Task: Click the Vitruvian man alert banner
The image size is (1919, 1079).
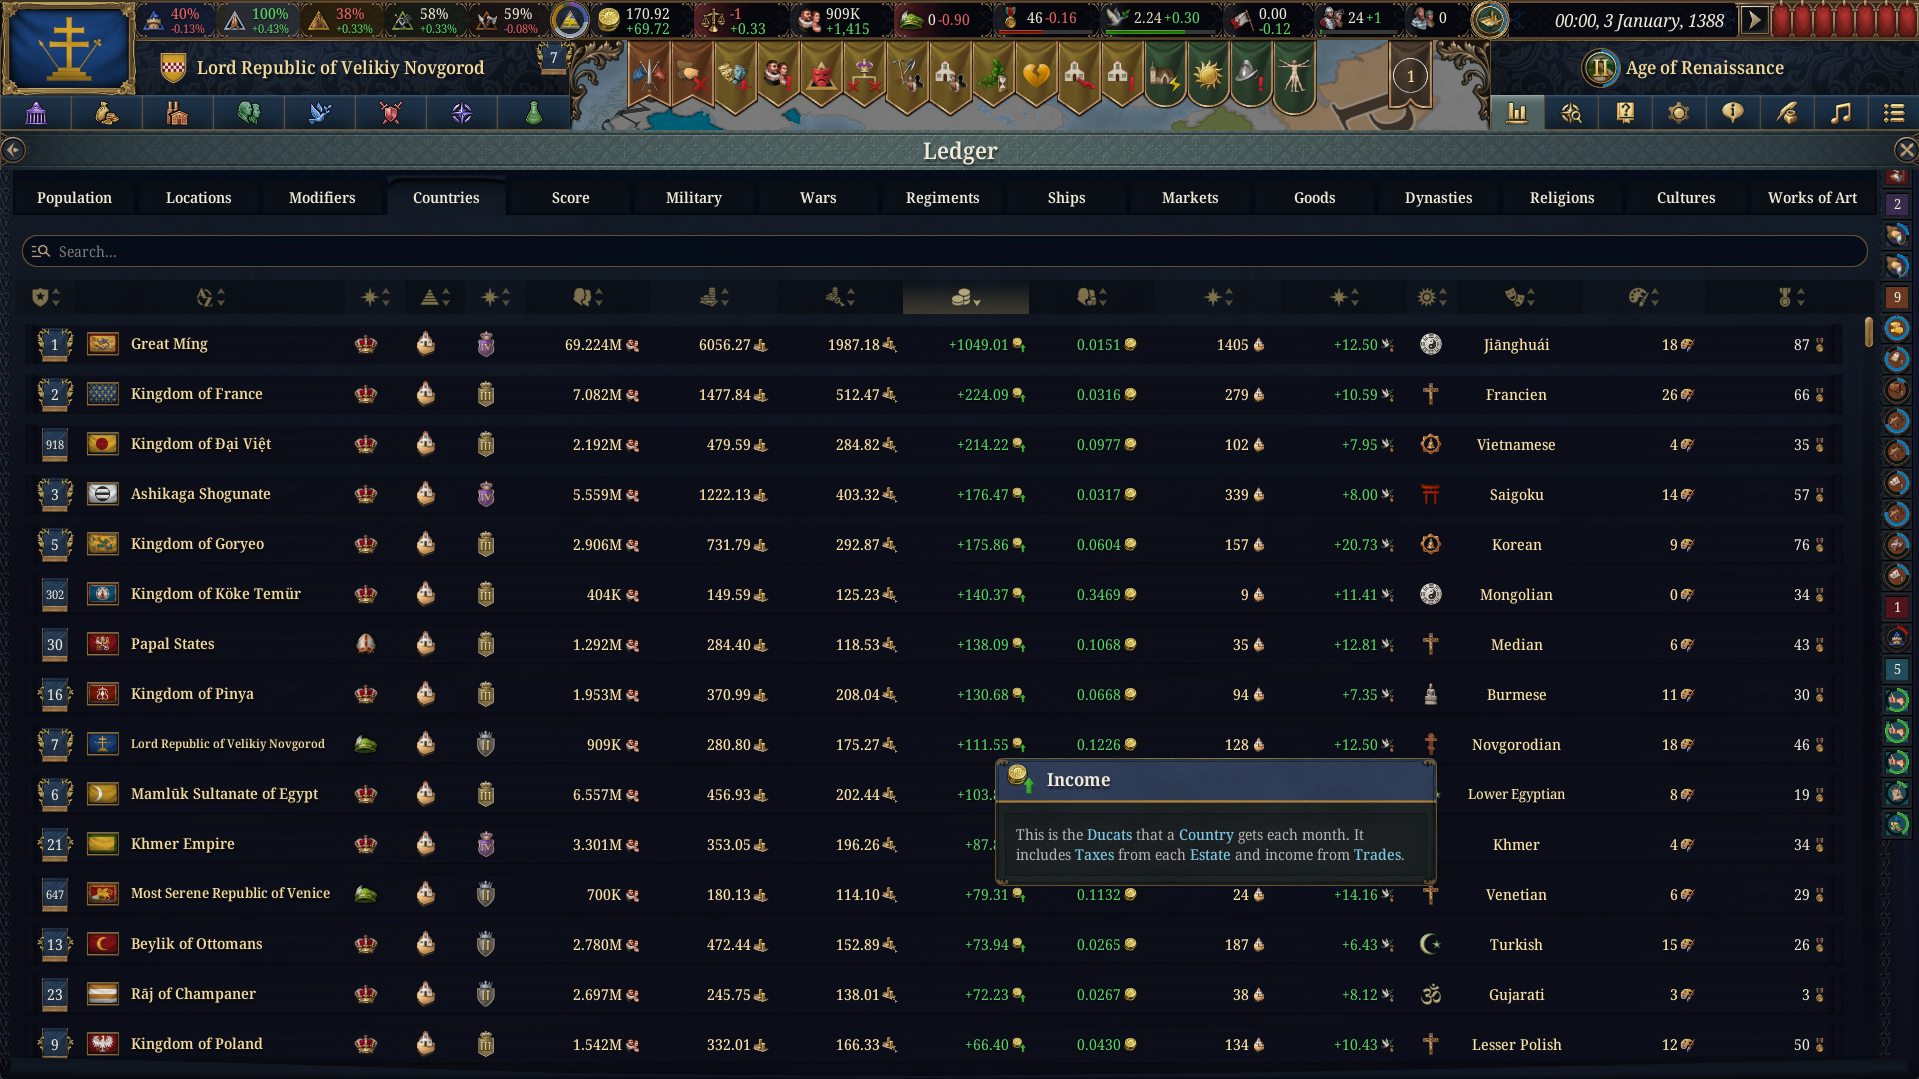Action: click(x=1293, y=75)
